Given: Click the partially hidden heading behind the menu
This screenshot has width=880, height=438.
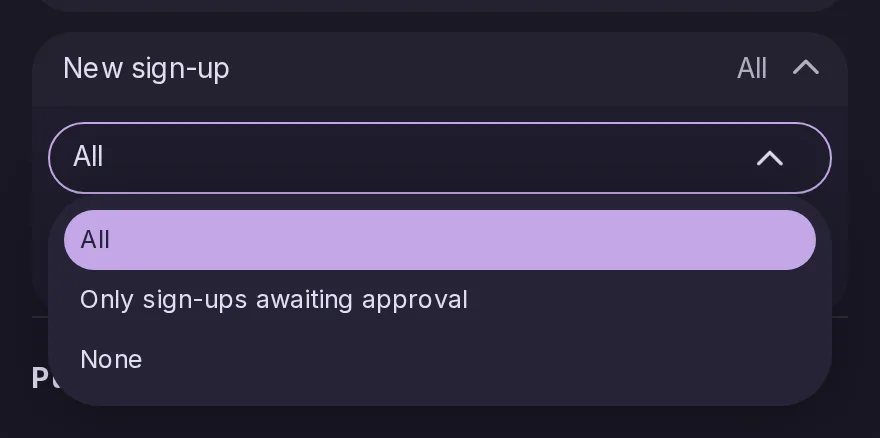Looking at the screenshot, I should (x=40, y=378).
